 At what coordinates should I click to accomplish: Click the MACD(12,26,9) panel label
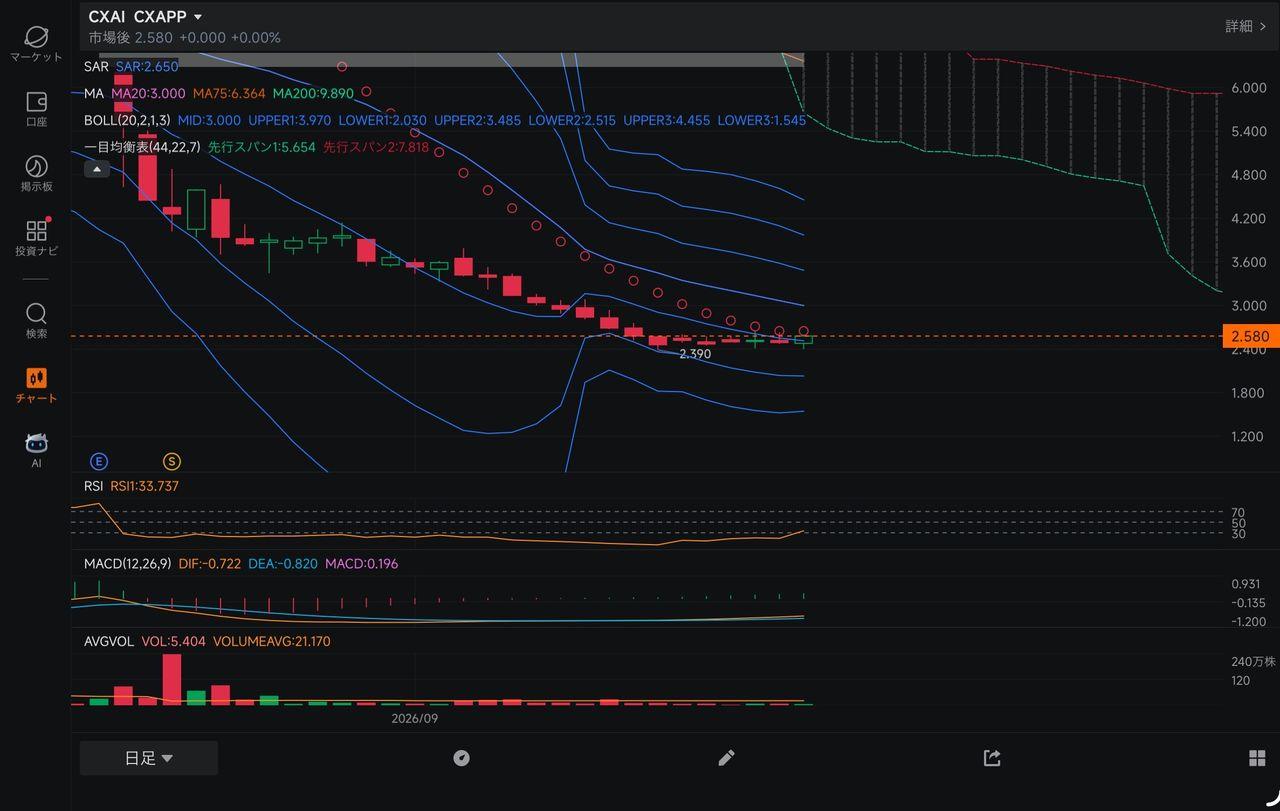(x=127, y=564)
